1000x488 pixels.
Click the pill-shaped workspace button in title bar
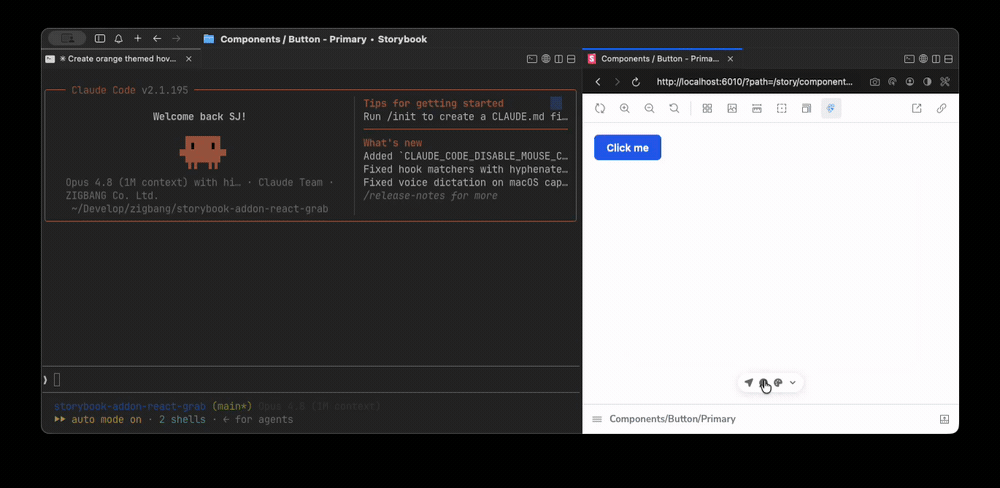[x=67, y=38]
